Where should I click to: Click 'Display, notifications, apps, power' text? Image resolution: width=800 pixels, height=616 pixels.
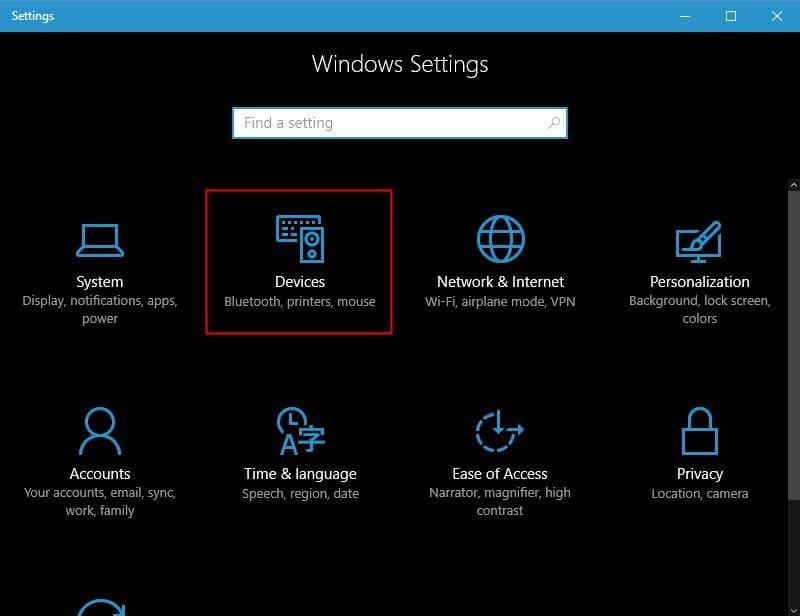click(99, 309)
